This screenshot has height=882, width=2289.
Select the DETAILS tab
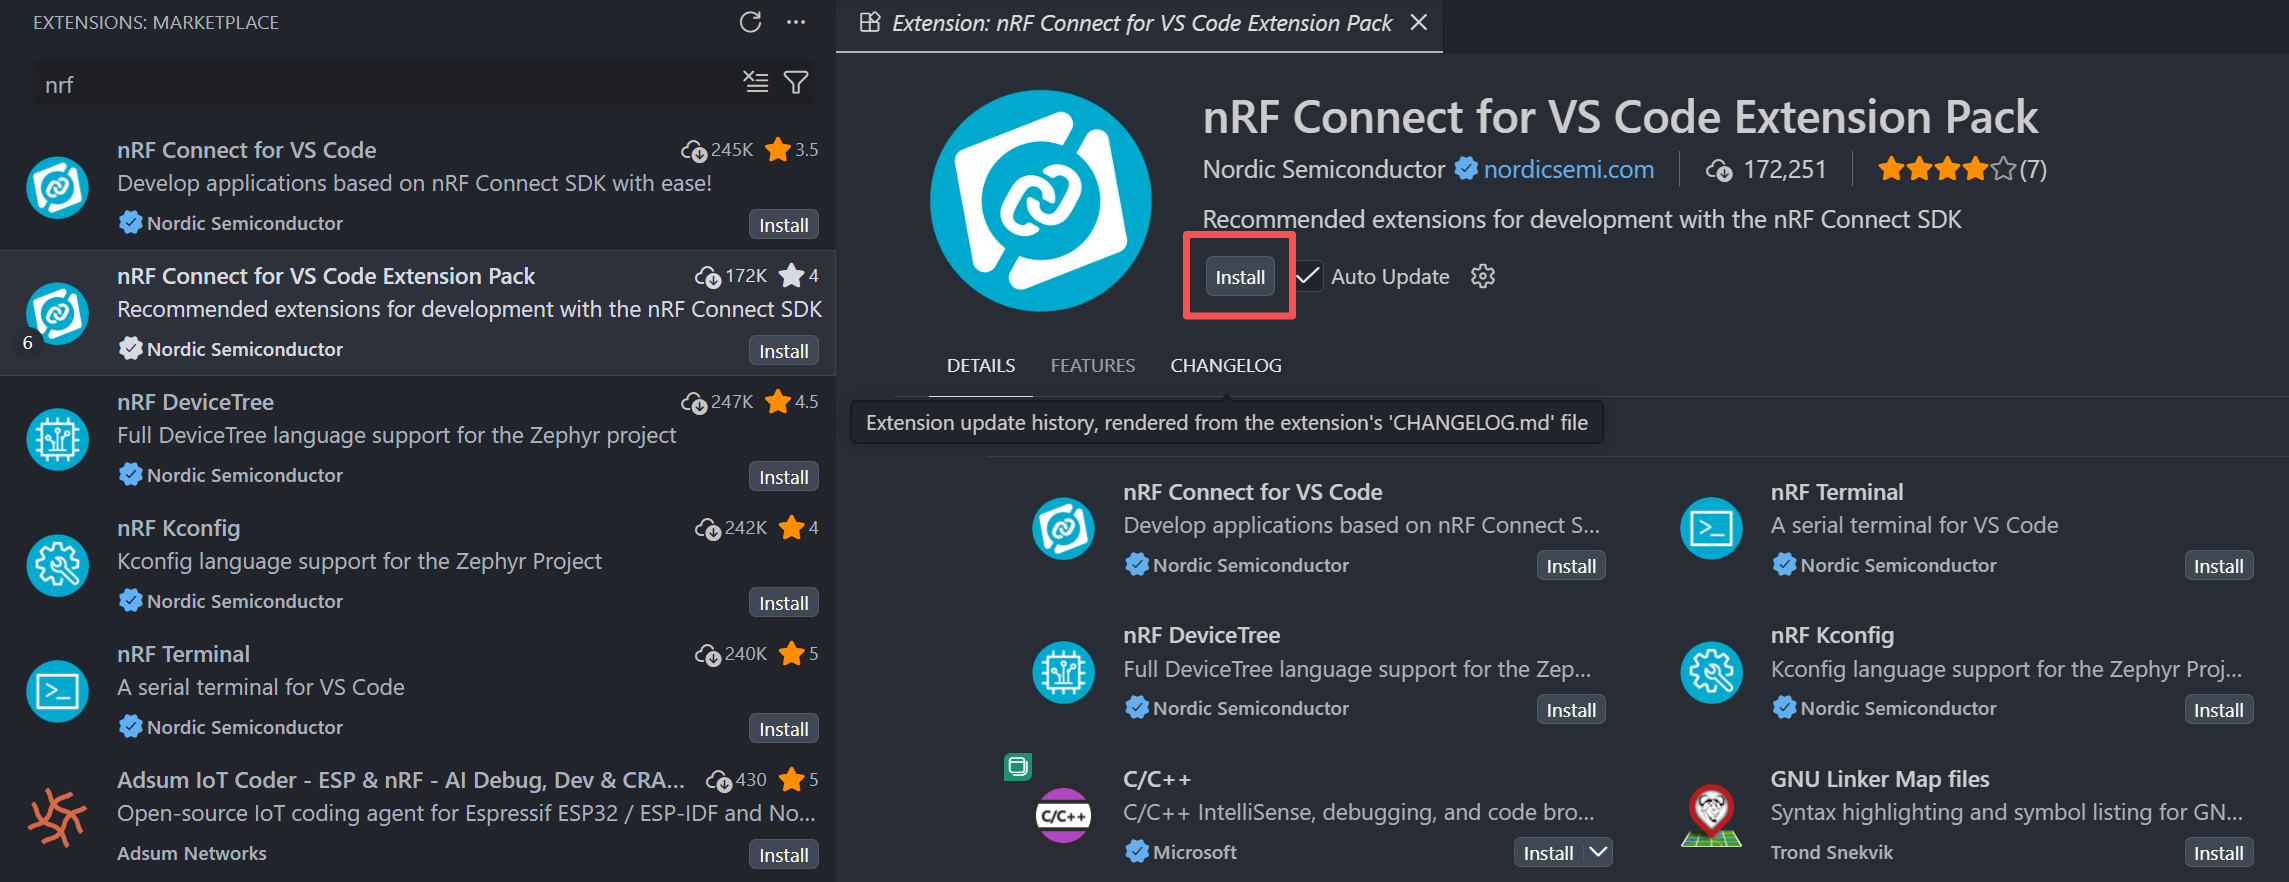point(981,366)
